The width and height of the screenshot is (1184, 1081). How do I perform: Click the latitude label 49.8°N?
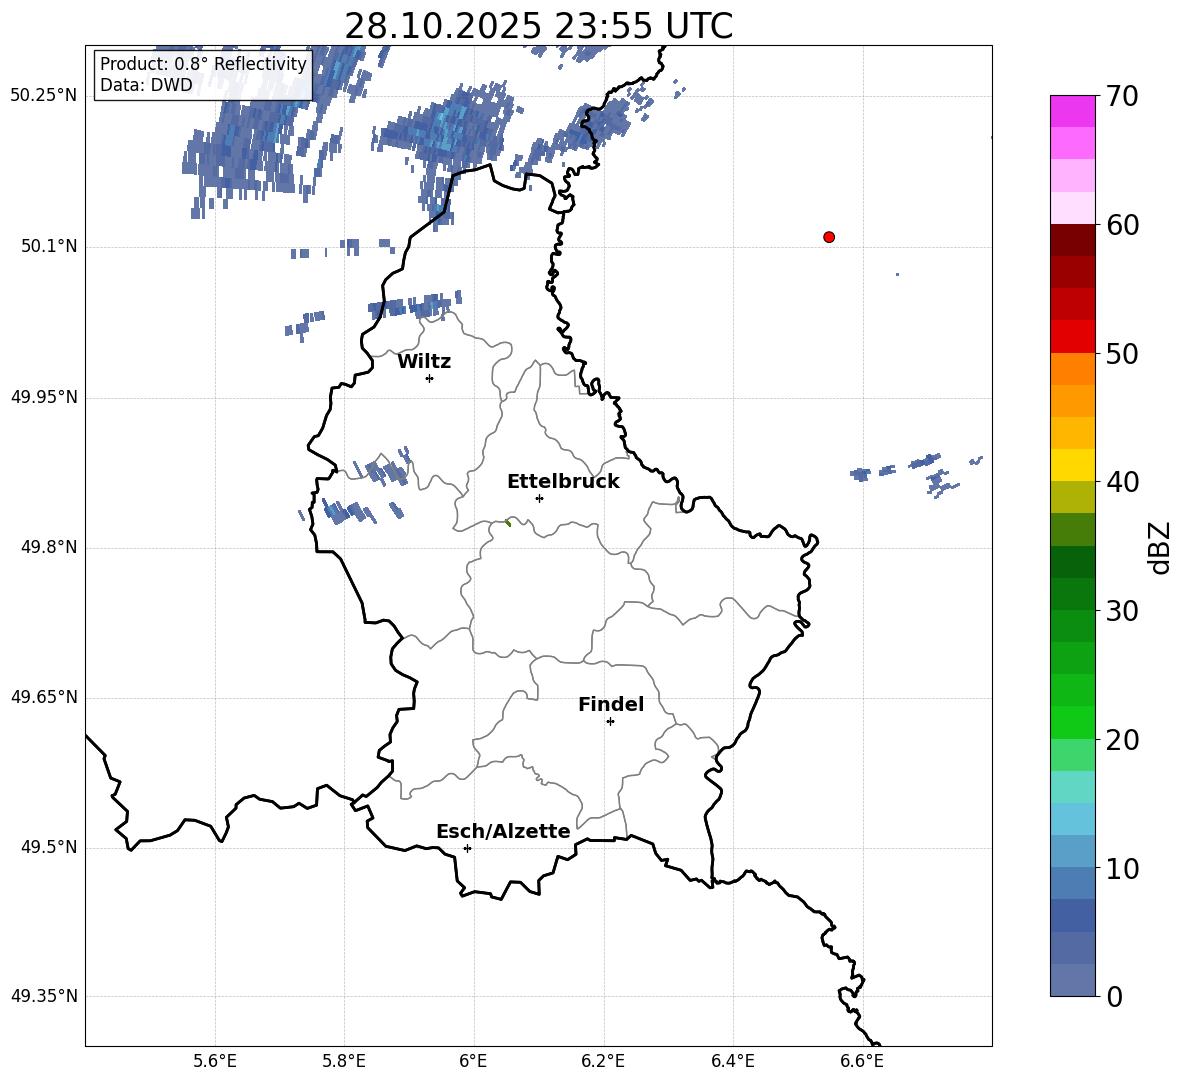[50, 547]
